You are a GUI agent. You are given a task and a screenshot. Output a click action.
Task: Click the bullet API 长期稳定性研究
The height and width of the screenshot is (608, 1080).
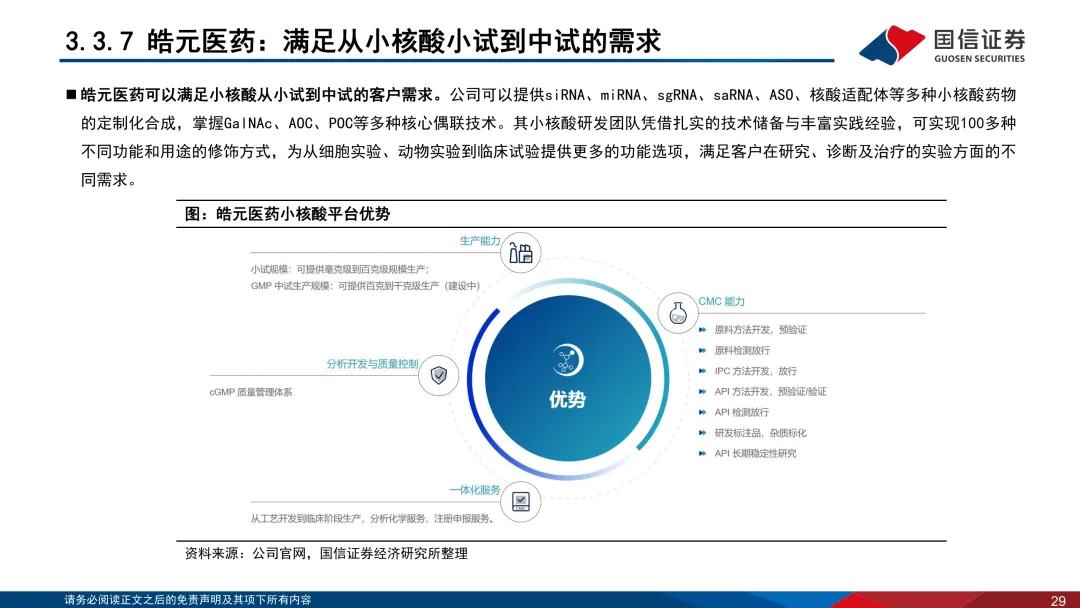[755, 454]
